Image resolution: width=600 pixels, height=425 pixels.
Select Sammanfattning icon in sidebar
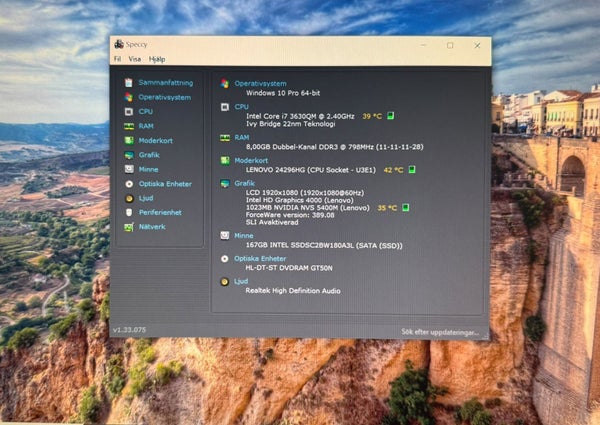coord(129,83)
